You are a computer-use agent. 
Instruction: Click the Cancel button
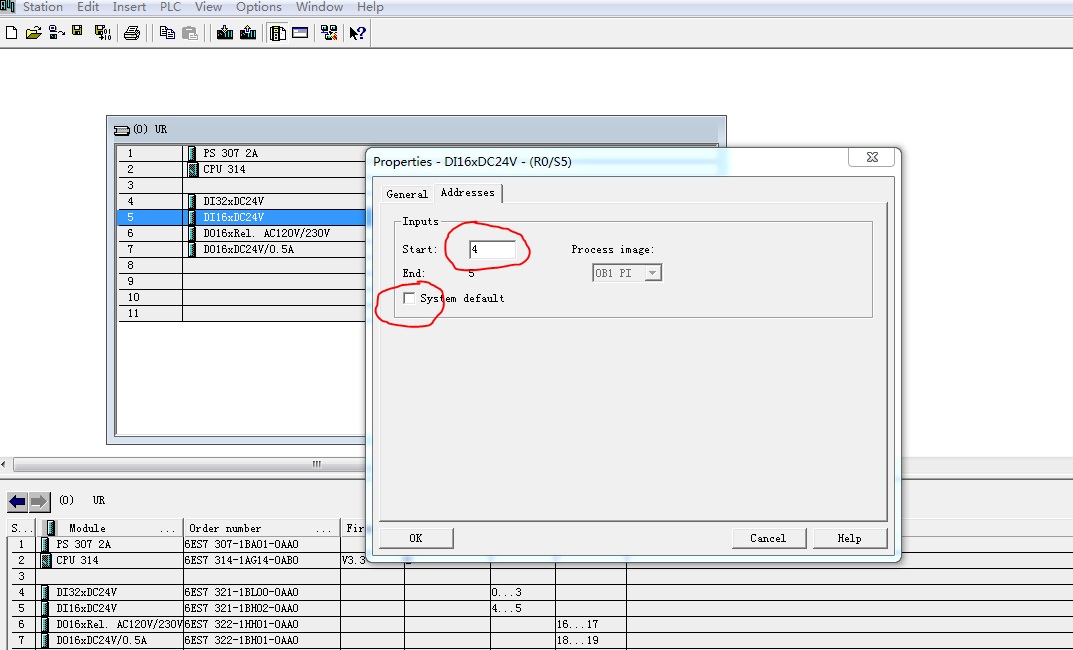tap(768, 538)
